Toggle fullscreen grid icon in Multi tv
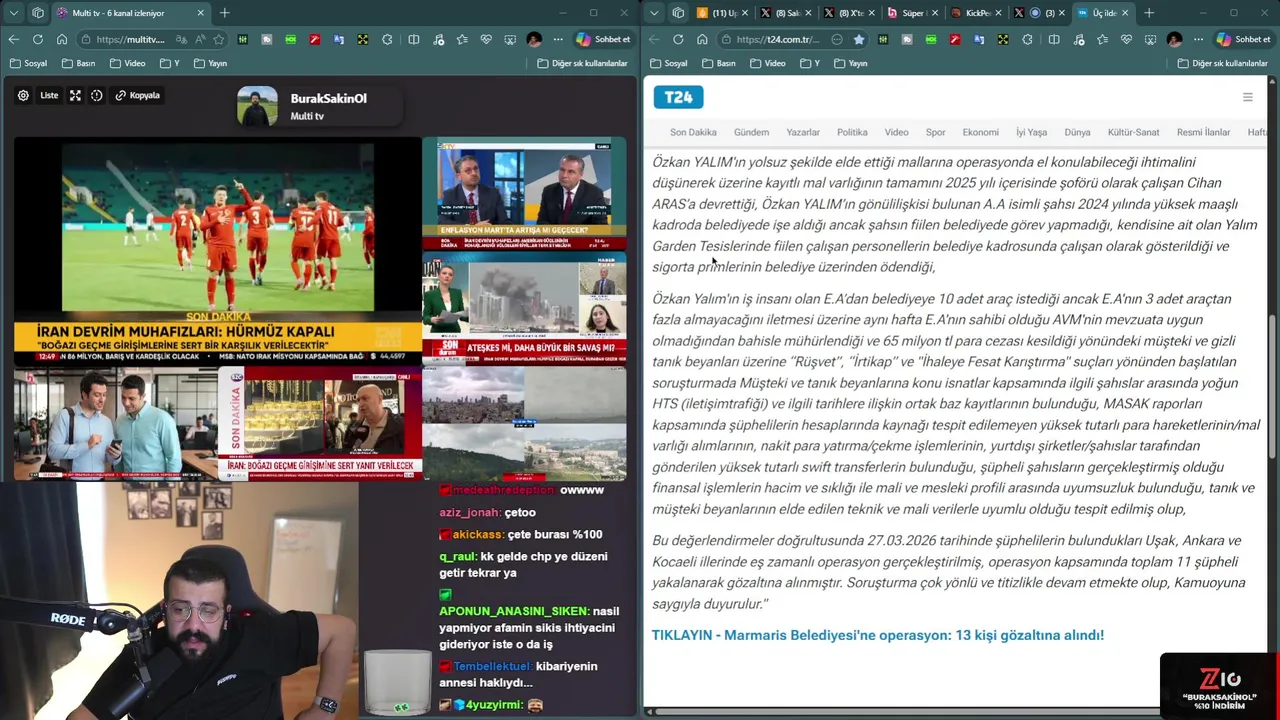Image resolution: width=1280 pixels, height=720 pixels. 75,95
